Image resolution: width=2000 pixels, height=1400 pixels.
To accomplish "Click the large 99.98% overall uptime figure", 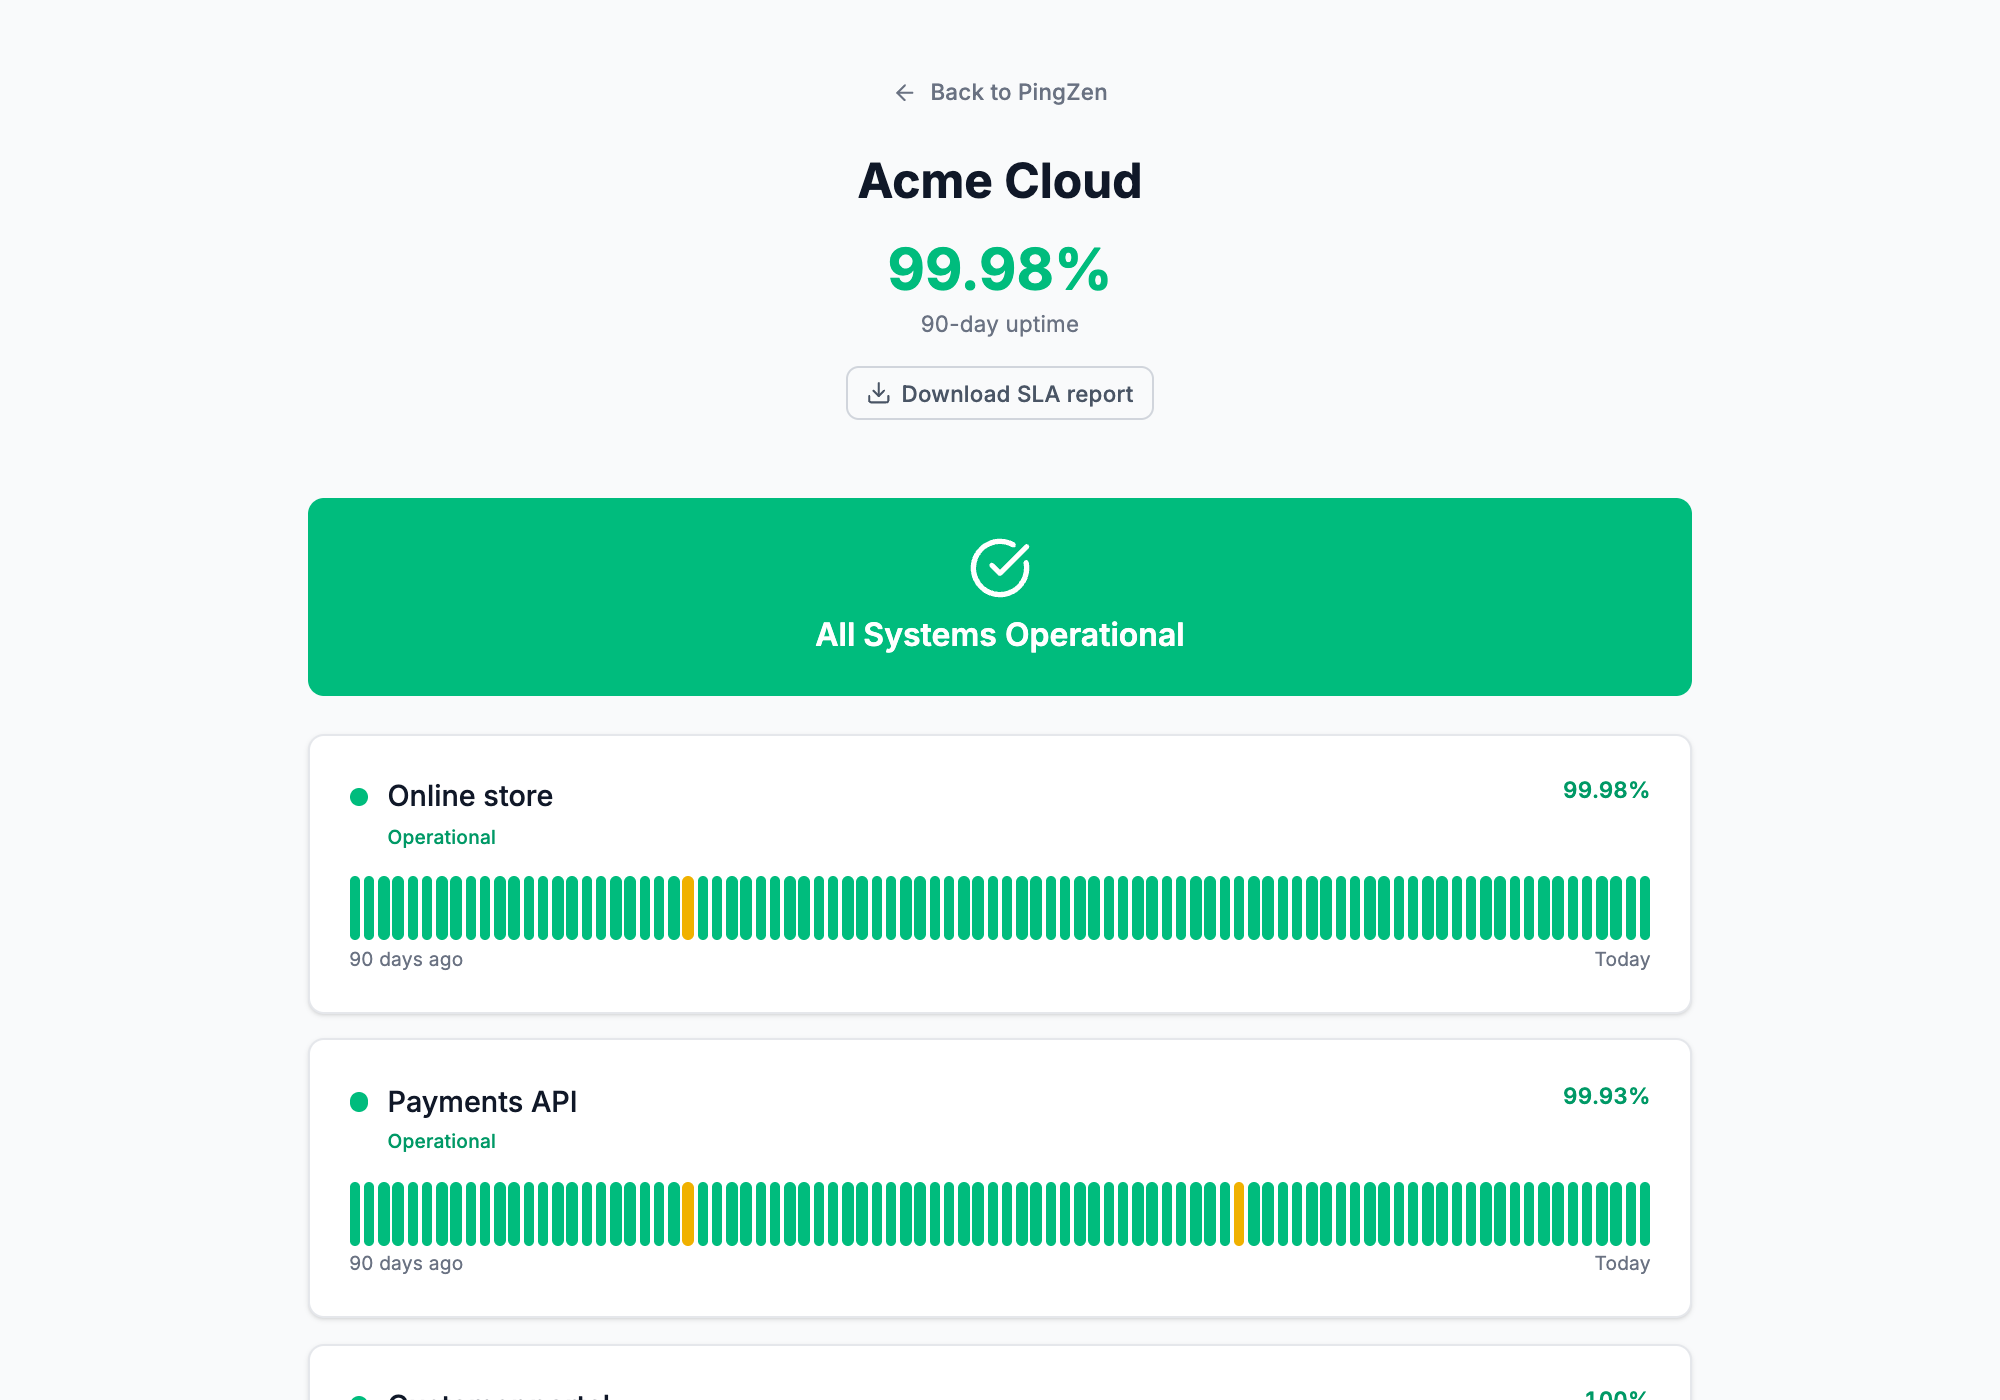I will click(x=999, y=270).
